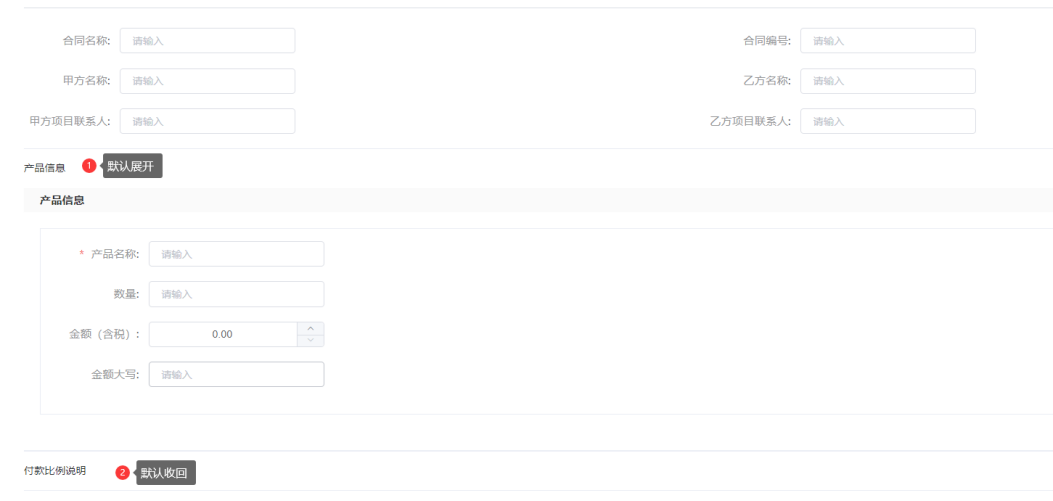Expand the 付款比例说明 collapsed section
Viewport: 1053px width, 501px height.
pyautogui.click(x=54, y=471)
